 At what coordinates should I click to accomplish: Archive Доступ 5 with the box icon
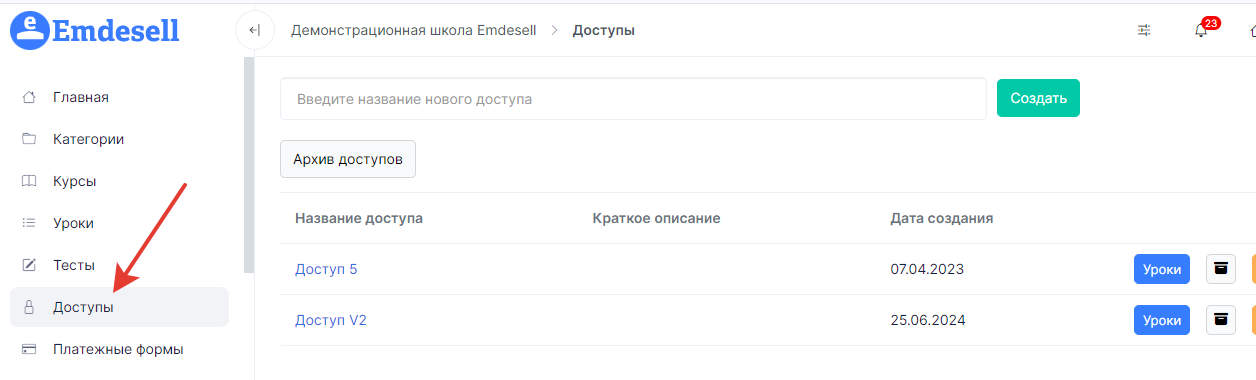tap(1221, 269)
